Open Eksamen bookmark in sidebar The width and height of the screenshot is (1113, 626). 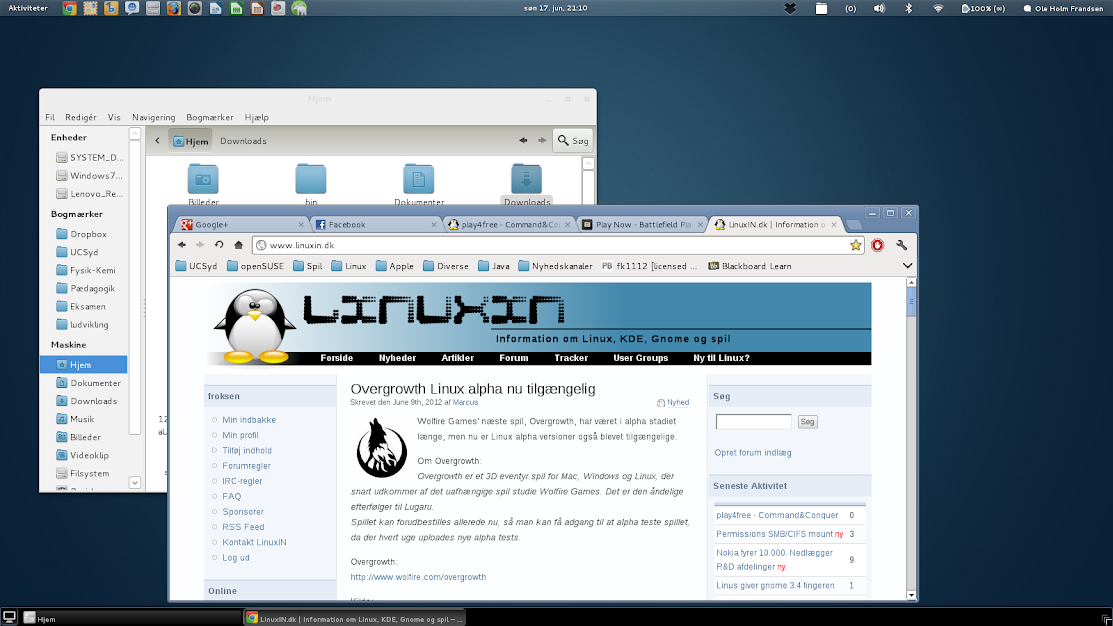(x=81, y=307)
